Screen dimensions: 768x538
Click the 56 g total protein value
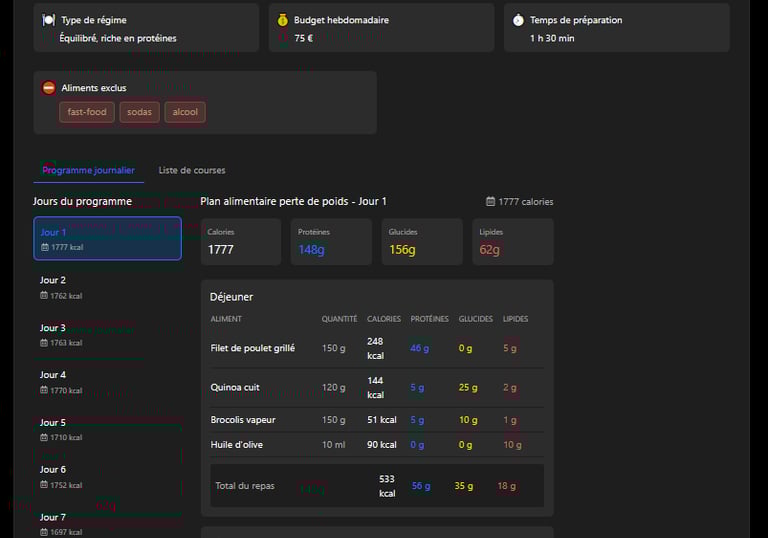click(x=421, y=486)
